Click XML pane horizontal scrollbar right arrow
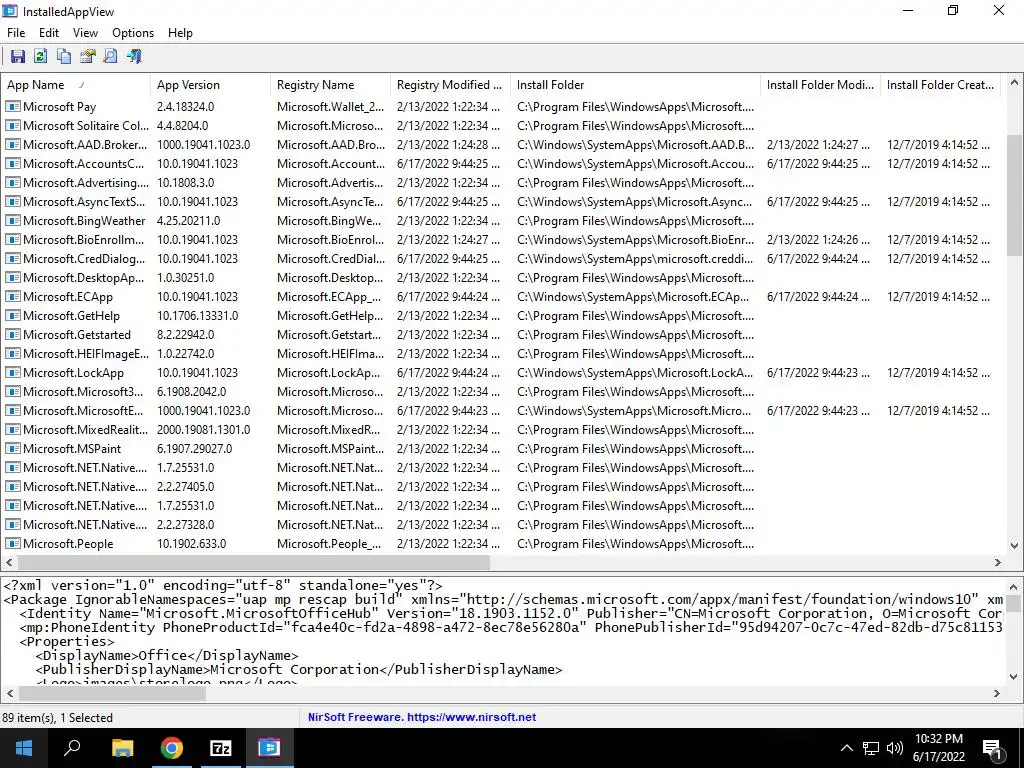The height and width of the screenshot is (768, 1024). 997,694
